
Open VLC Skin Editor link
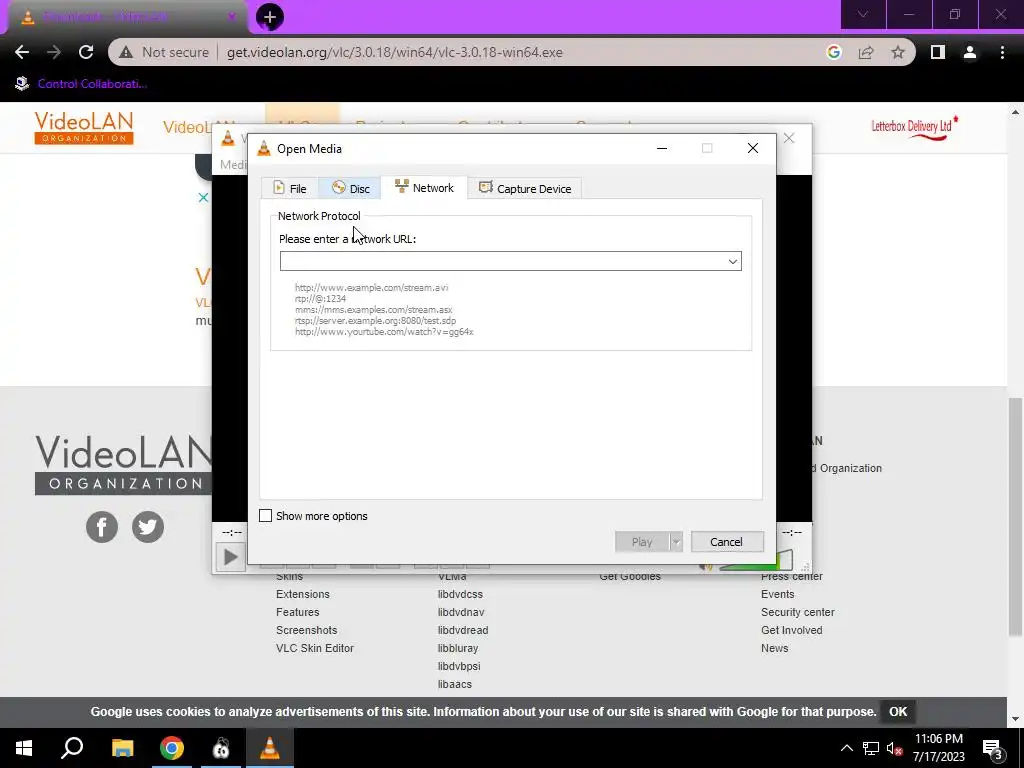tap(315, 648)
